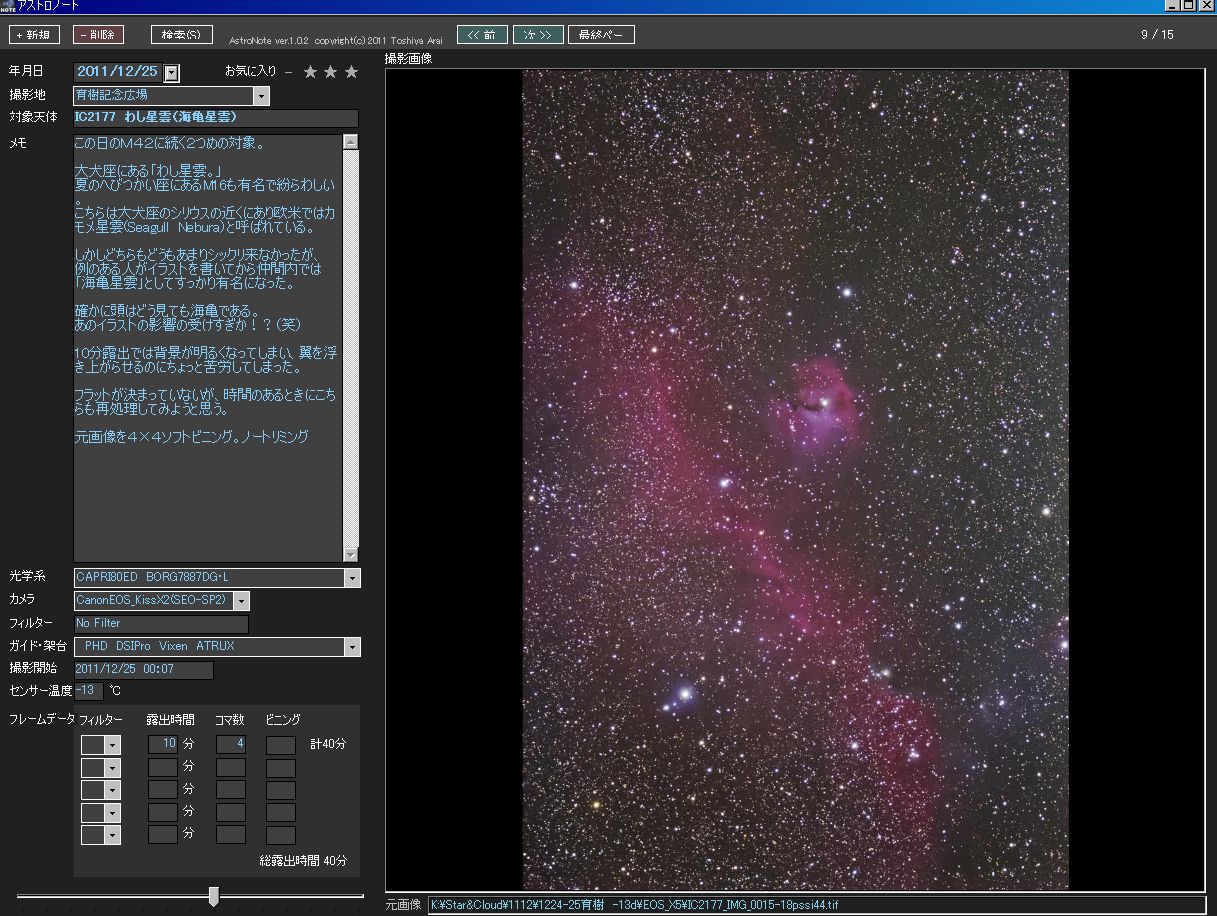Clear favorite rating with dash
1217x916 pixels.
289,72
